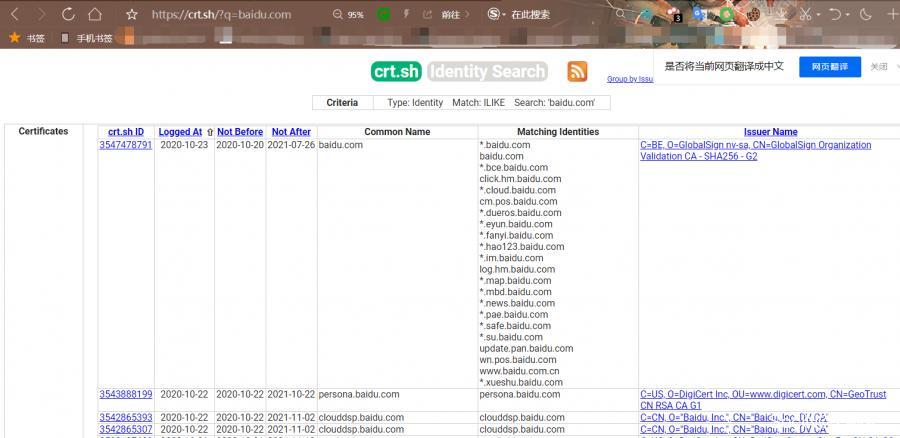
Task: Bookmark page with star icon
Action: click(x=132, y=15)
